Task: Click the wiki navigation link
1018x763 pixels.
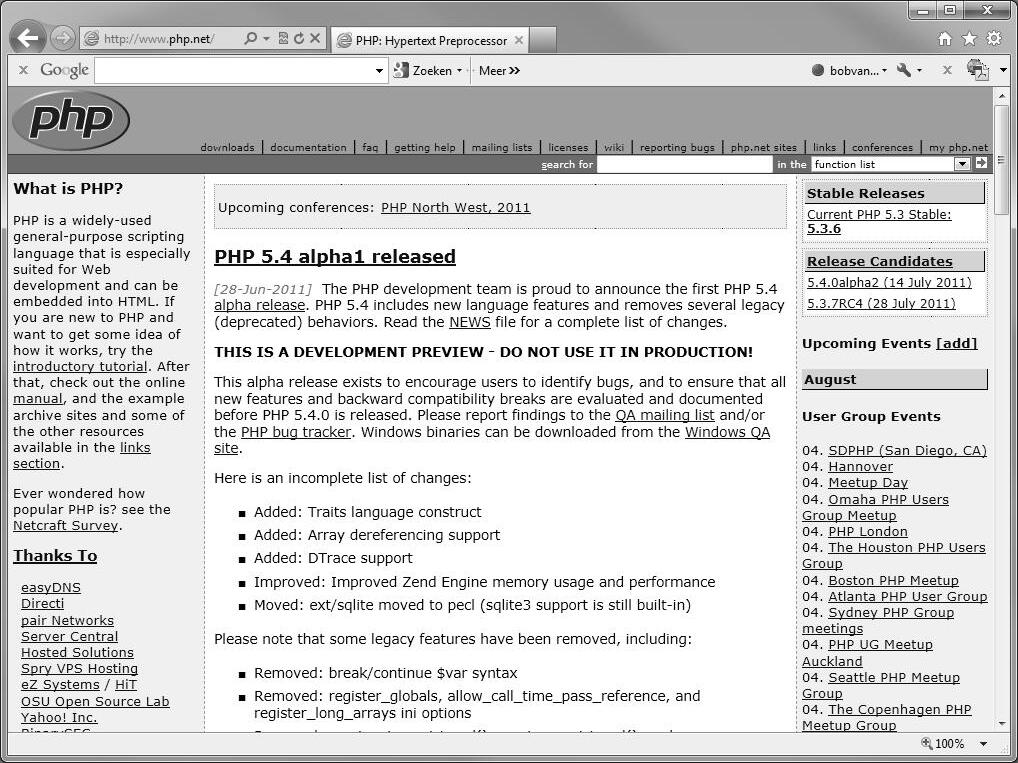Action: [x=614, y=147]
